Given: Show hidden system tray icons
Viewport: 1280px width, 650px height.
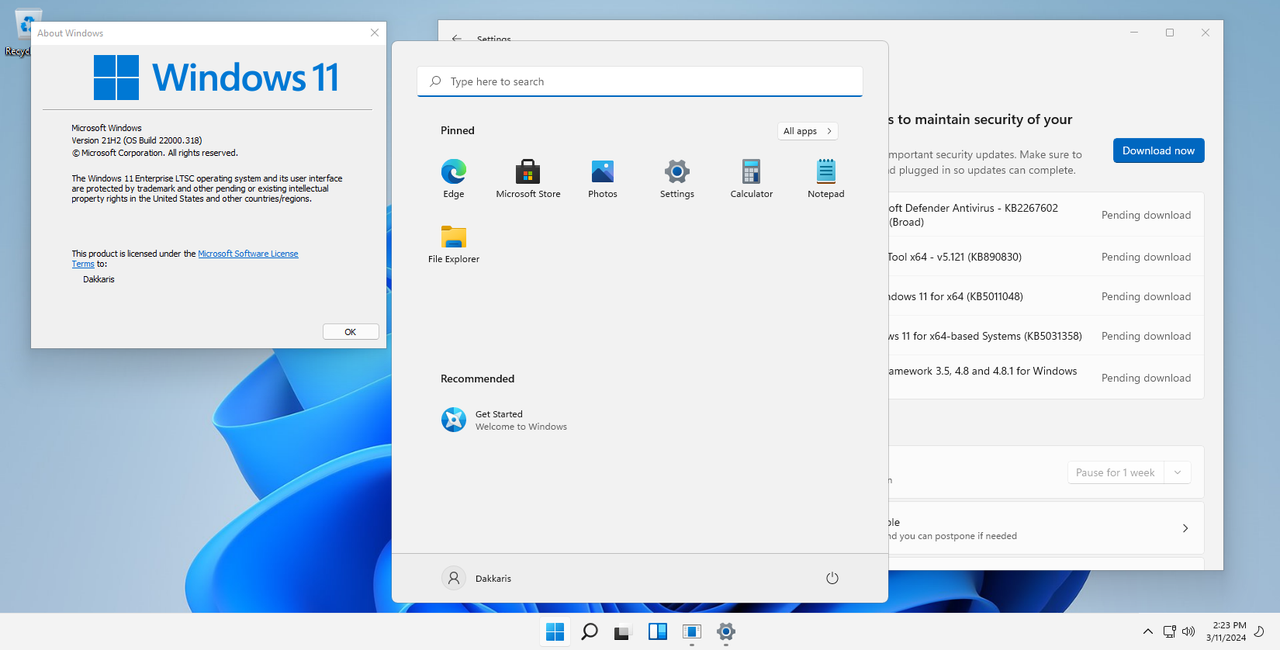Looking at the screenshot, I should (x=1147, y=632).
